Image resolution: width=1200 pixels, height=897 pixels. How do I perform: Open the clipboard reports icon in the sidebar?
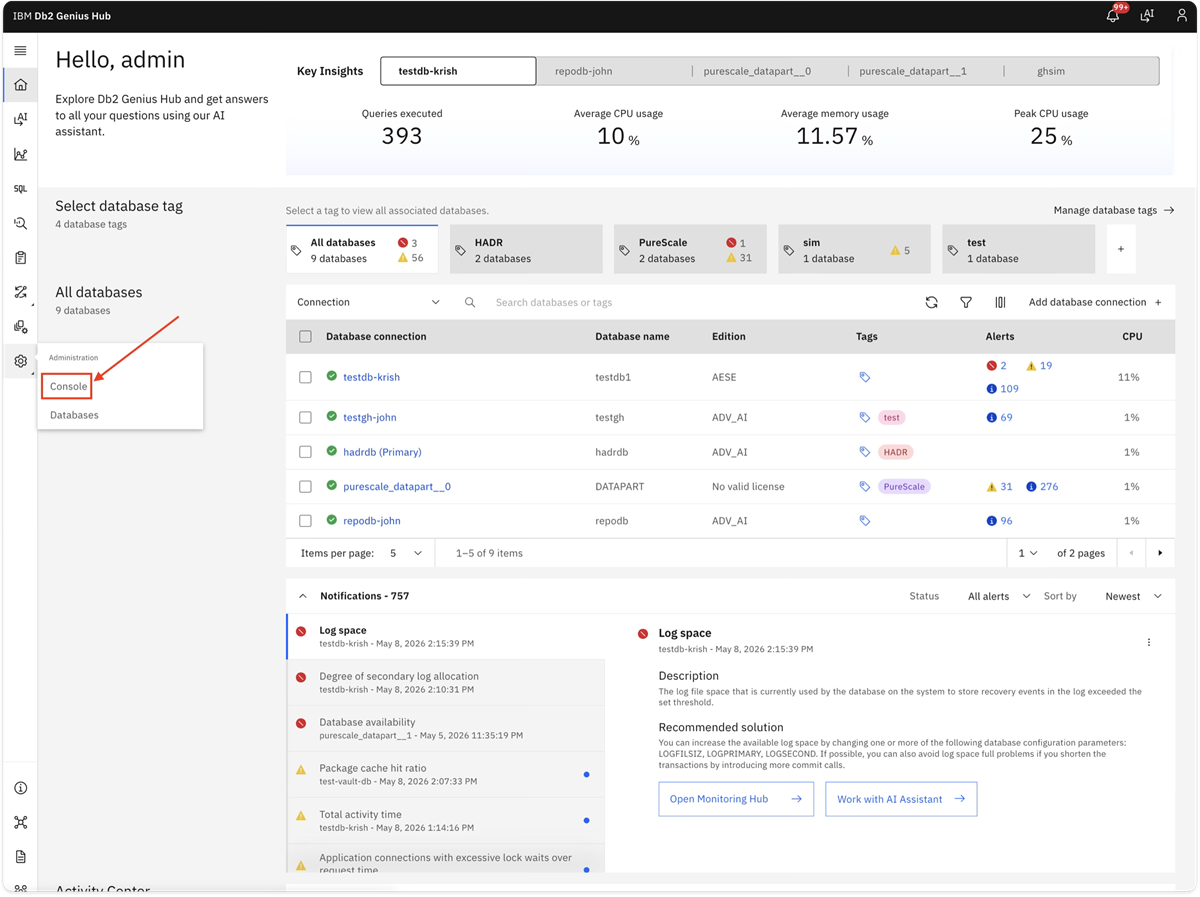point(20,258)
